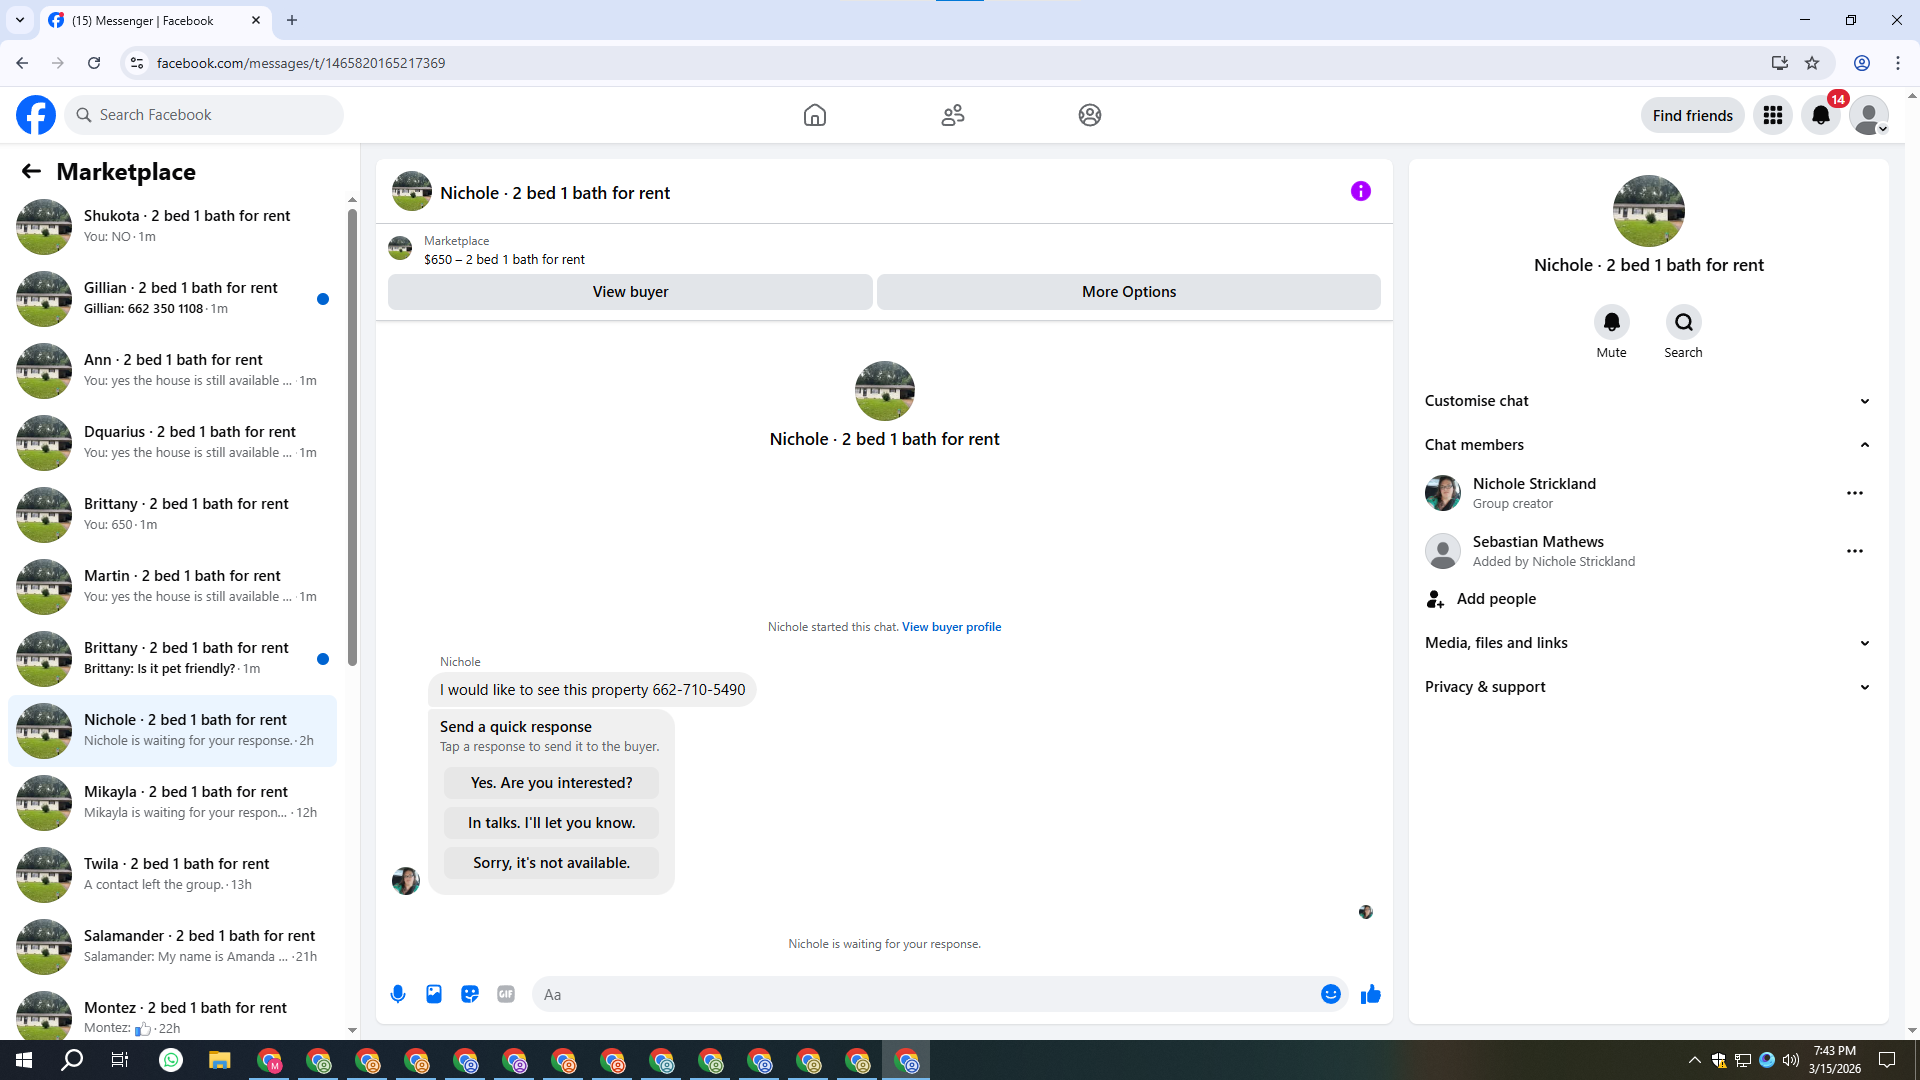The image size is (1920, 1080).
Task: Open the Windows Start menu
Action: click(x=24, y=1060)
